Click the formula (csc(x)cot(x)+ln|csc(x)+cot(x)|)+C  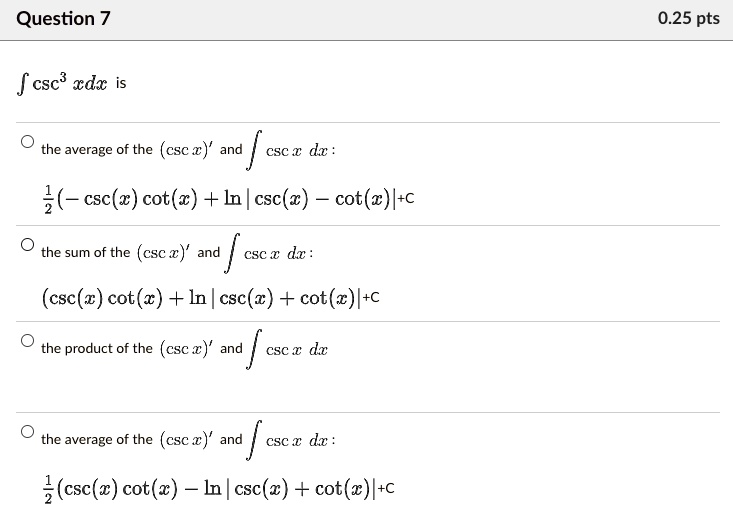point(211,298)
